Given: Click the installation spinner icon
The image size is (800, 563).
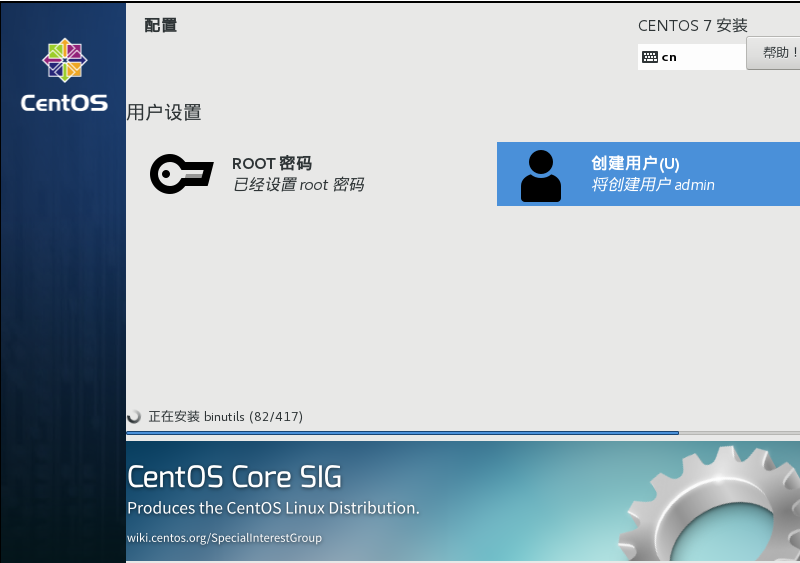Looking at the screenshot, I should click(x=134, y=417).
